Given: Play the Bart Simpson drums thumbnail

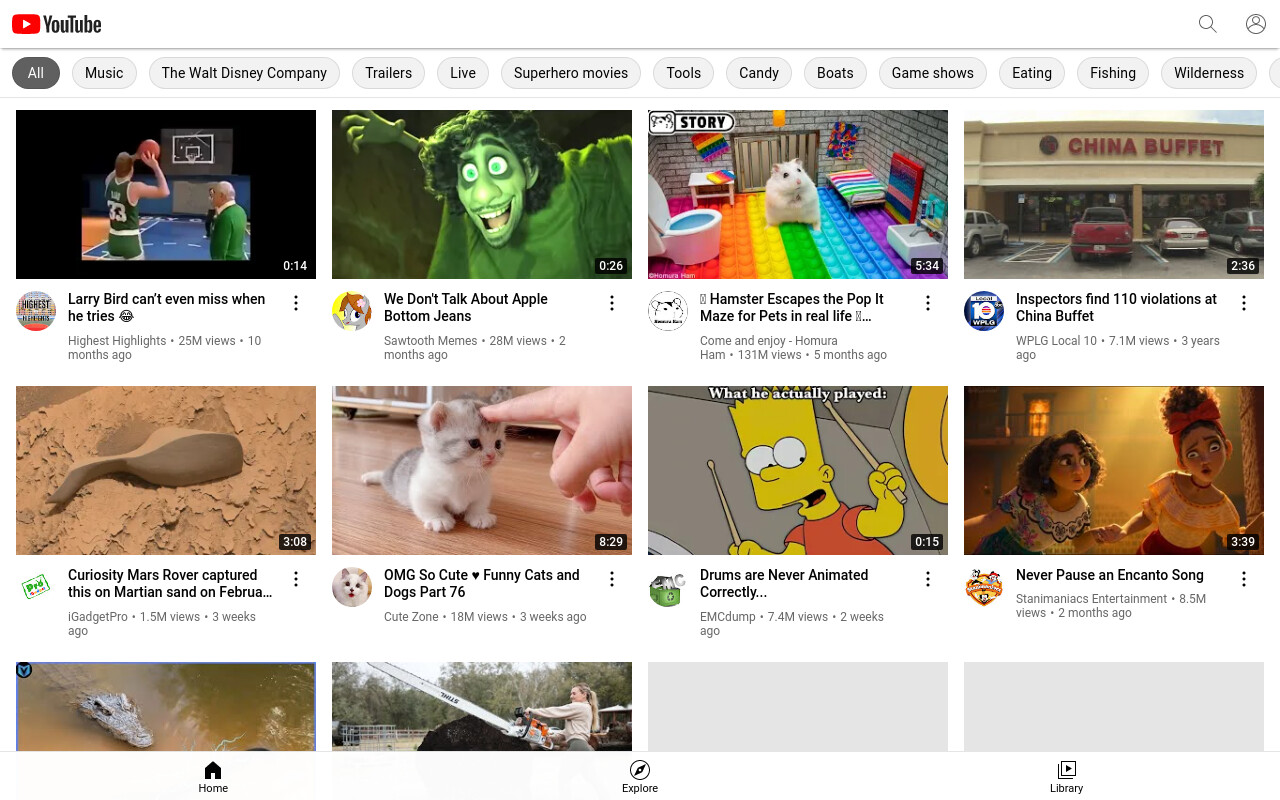Looking at the screenshot, I should click(798, 470).
